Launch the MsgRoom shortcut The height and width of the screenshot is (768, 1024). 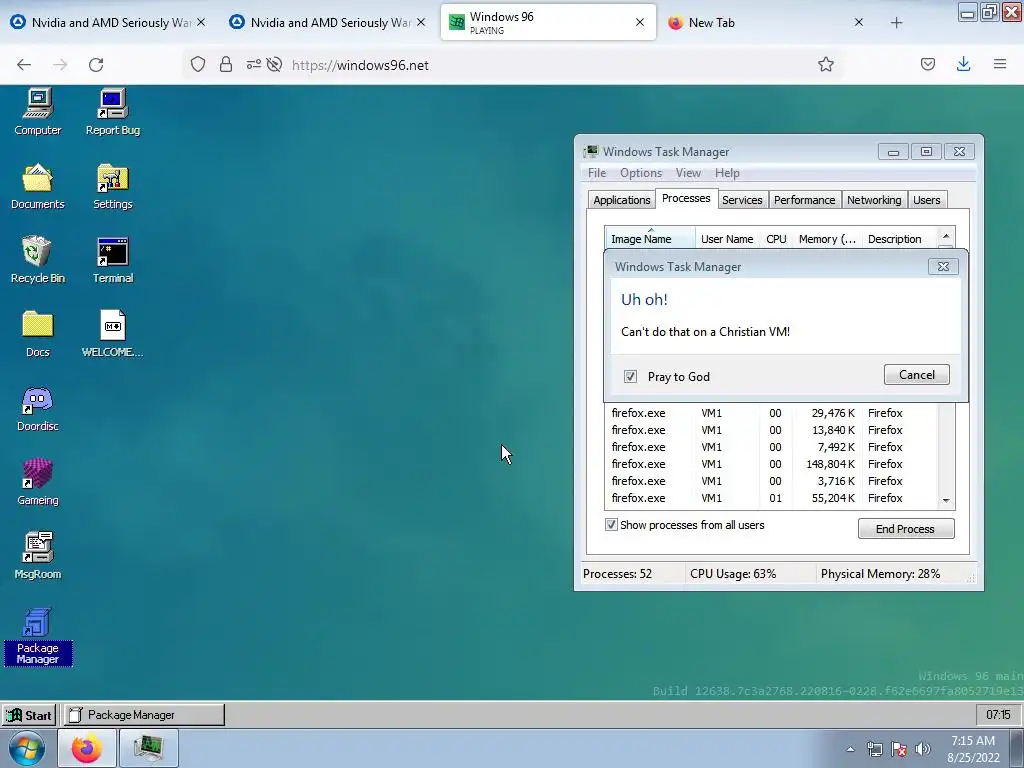[x=37, y=556]
